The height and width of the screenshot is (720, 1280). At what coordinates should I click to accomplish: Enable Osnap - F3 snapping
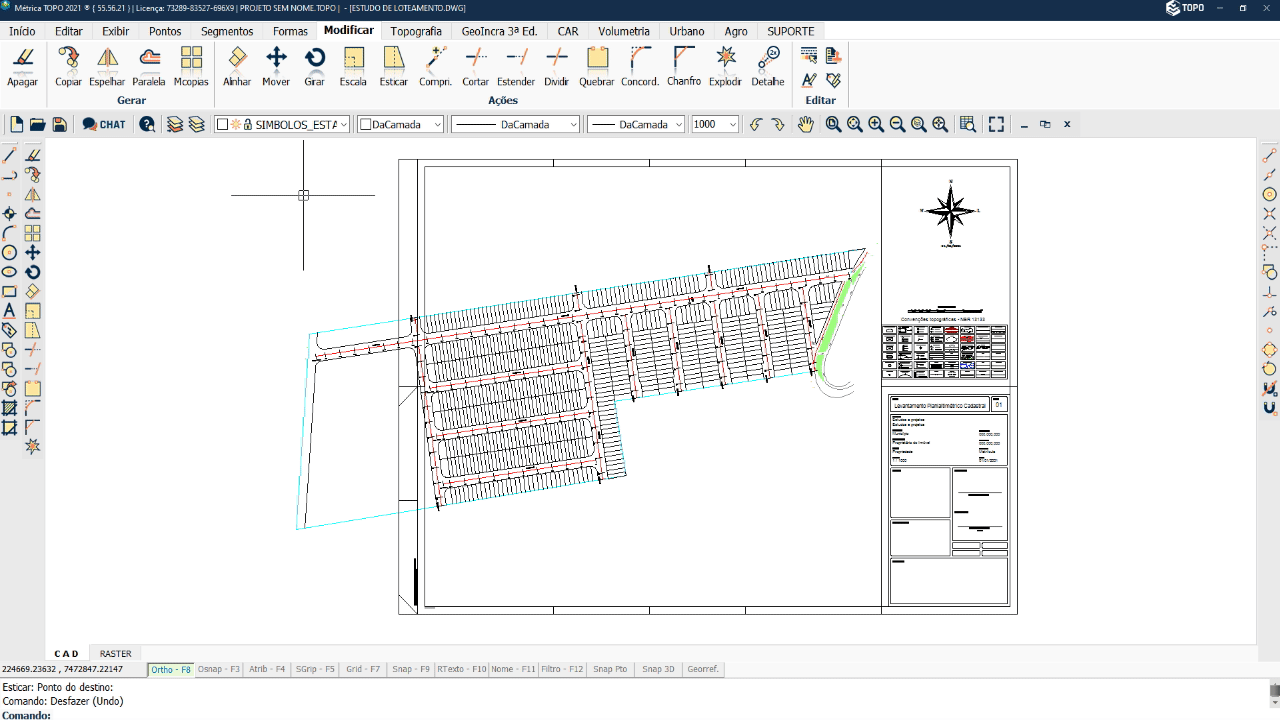click(x=218, y=669)
